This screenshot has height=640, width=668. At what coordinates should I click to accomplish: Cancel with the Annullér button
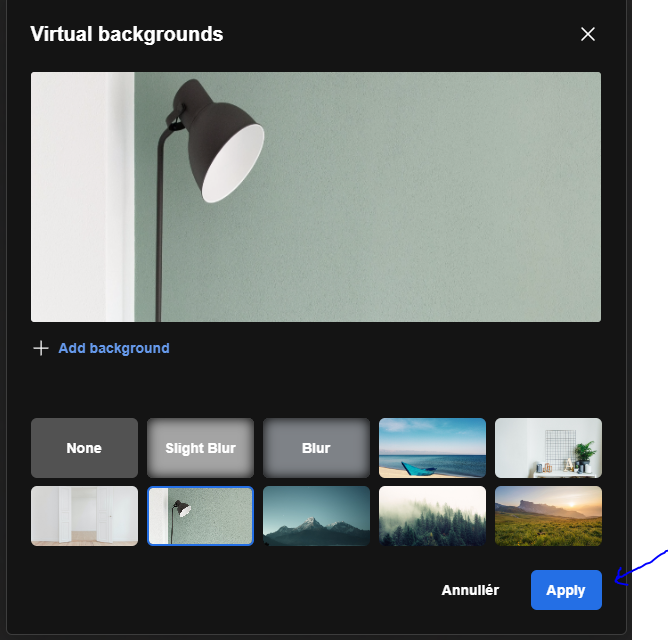[x=470, y=590]
